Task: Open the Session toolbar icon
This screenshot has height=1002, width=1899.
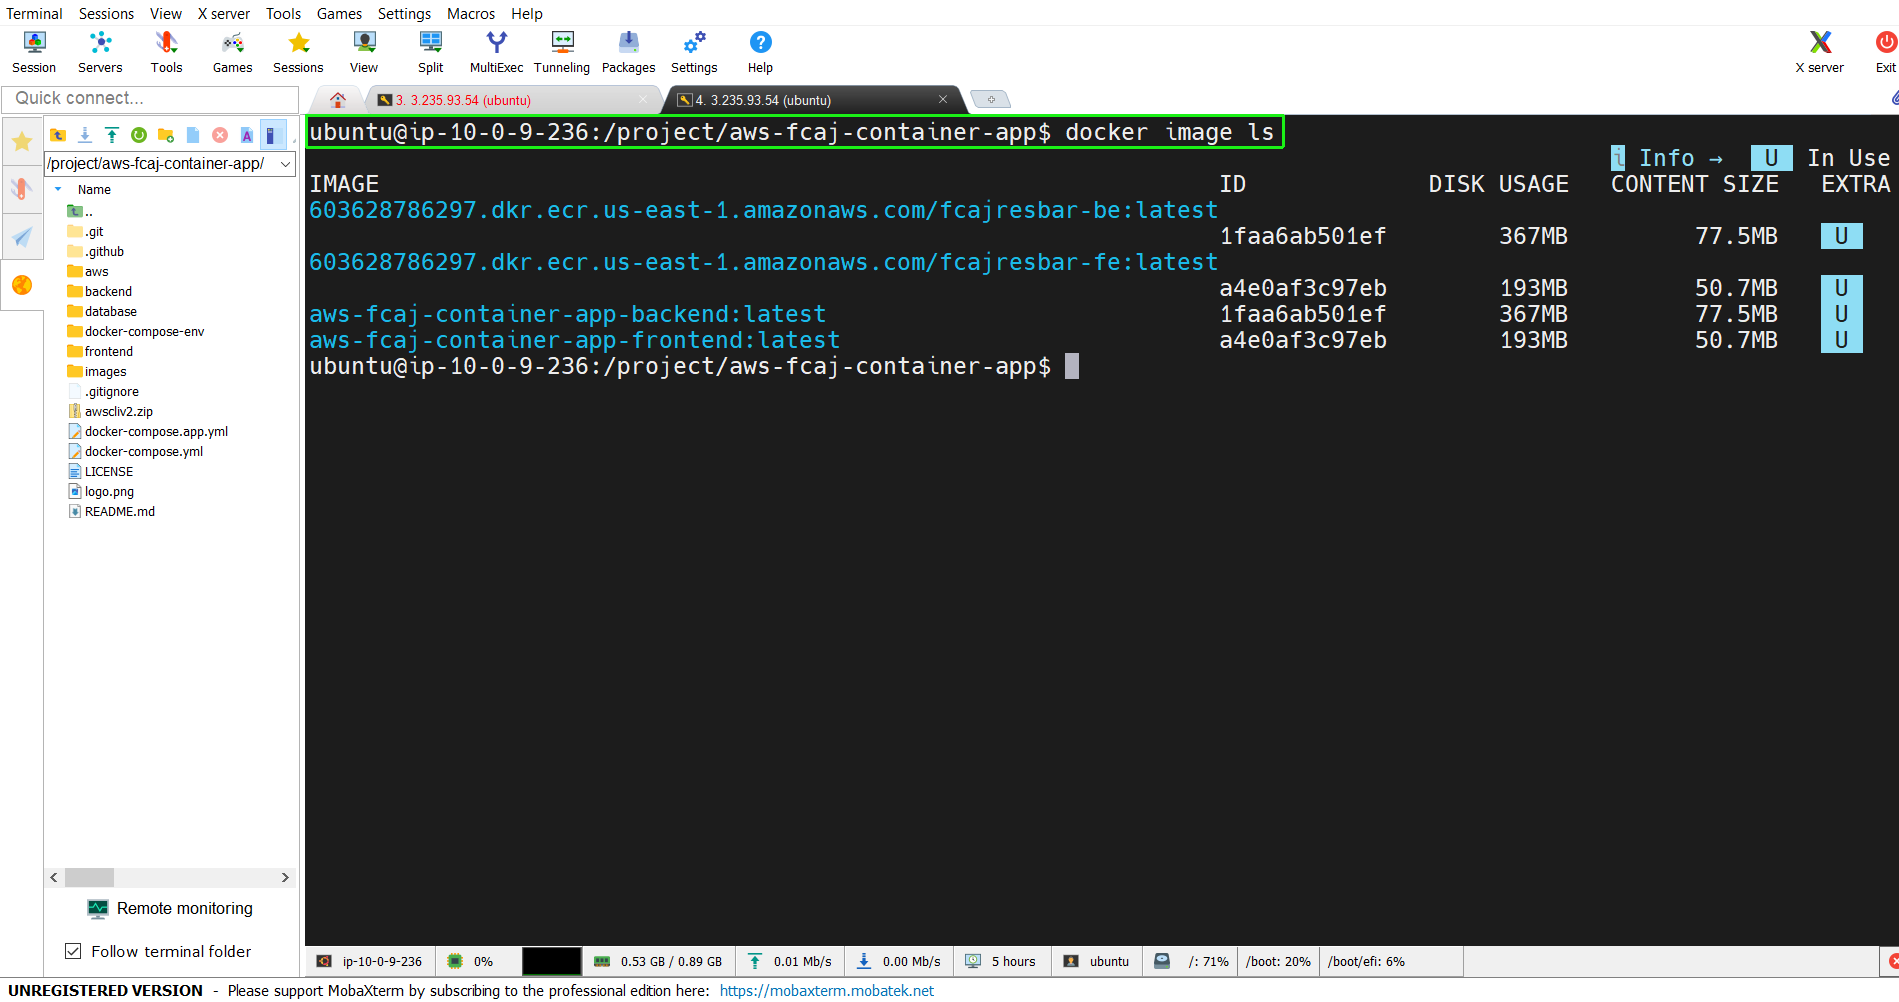Action: point(34,52)
